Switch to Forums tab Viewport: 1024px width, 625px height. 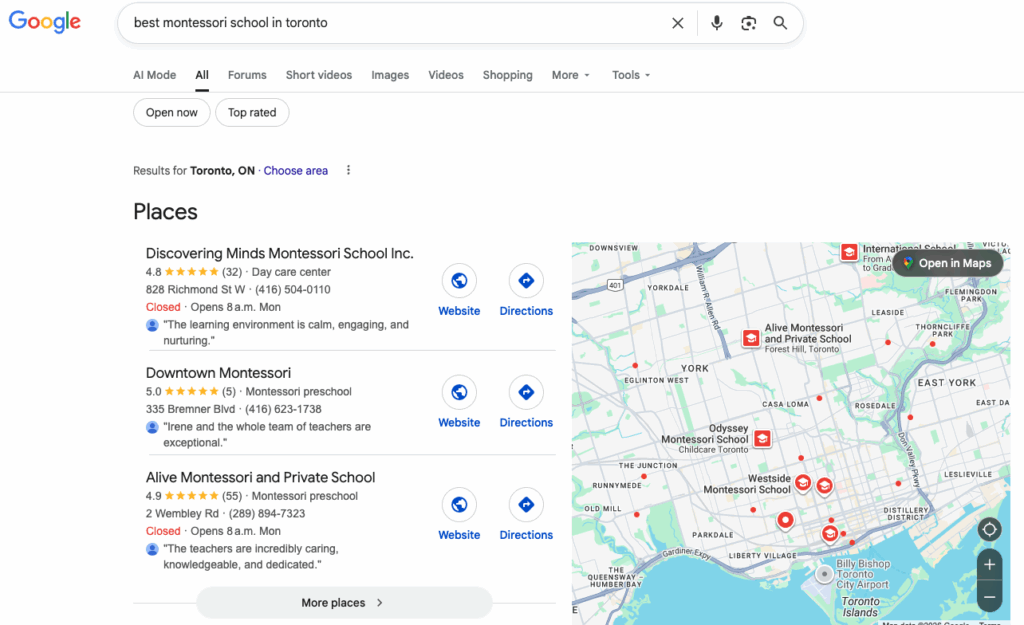(247, 75)
